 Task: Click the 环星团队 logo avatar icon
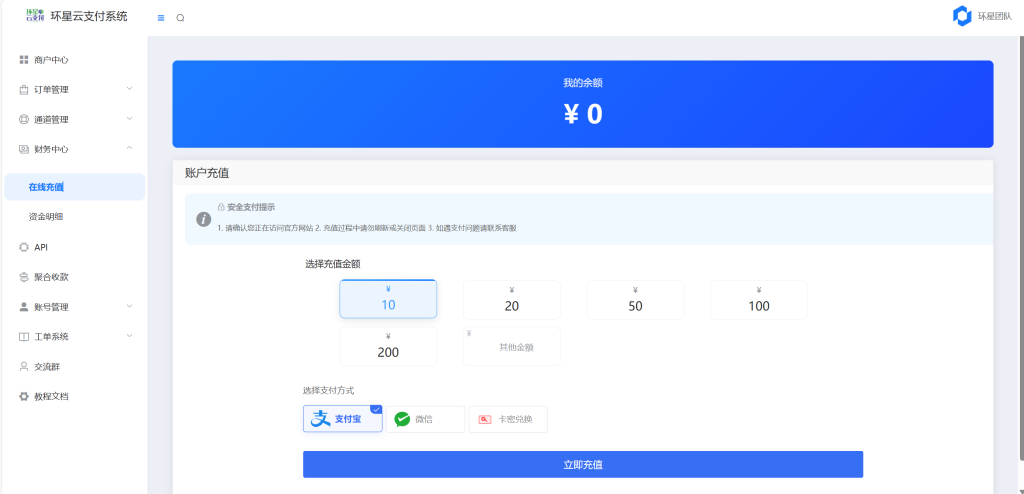pos(962,16)
